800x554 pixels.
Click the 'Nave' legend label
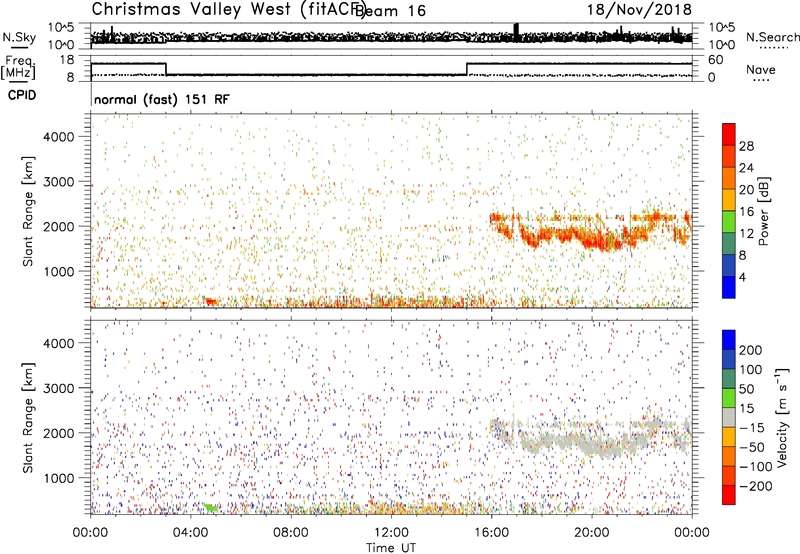point(761,69)
